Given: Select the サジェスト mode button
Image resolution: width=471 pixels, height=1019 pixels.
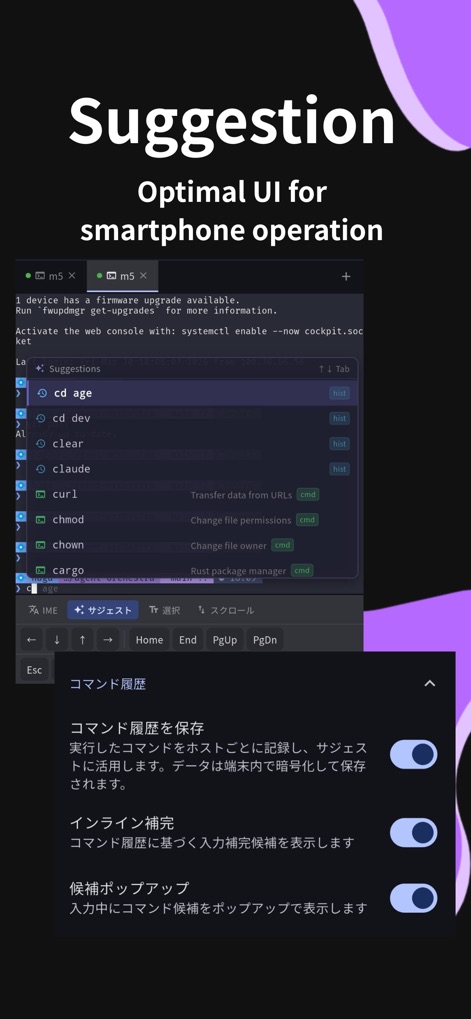Looking at the screenshot, I should 103,610.
